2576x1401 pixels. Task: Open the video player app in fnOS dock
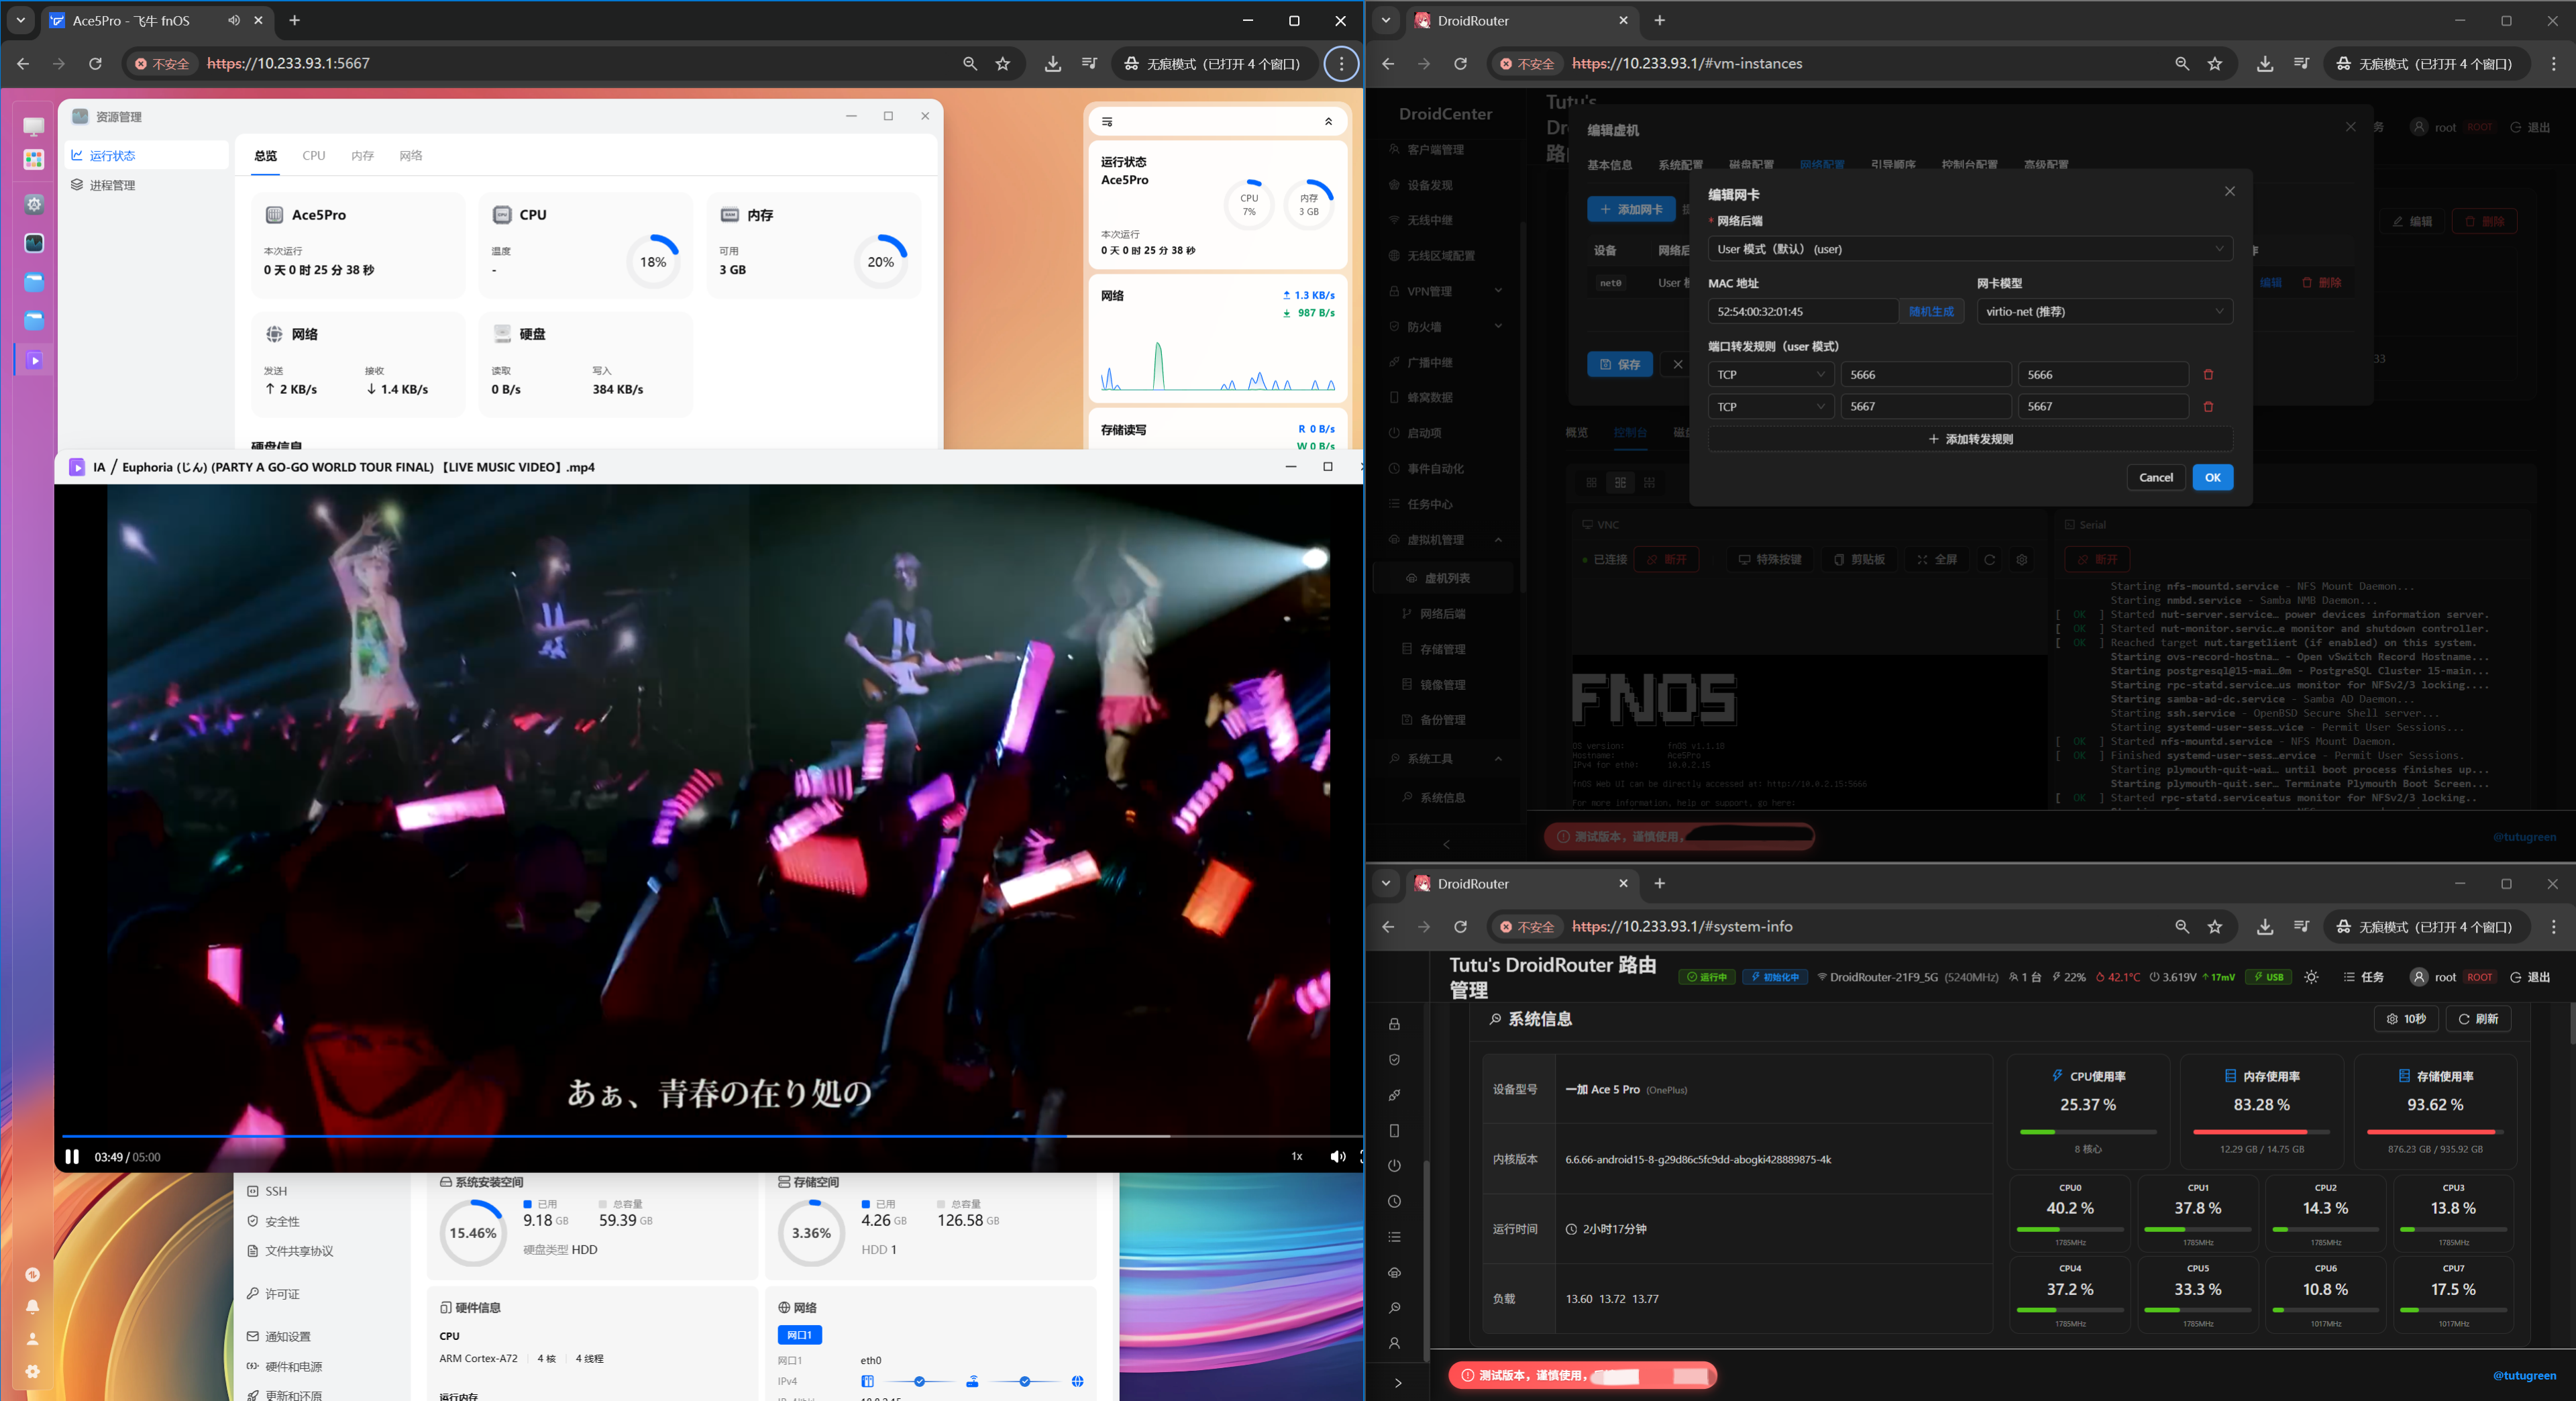34,360
